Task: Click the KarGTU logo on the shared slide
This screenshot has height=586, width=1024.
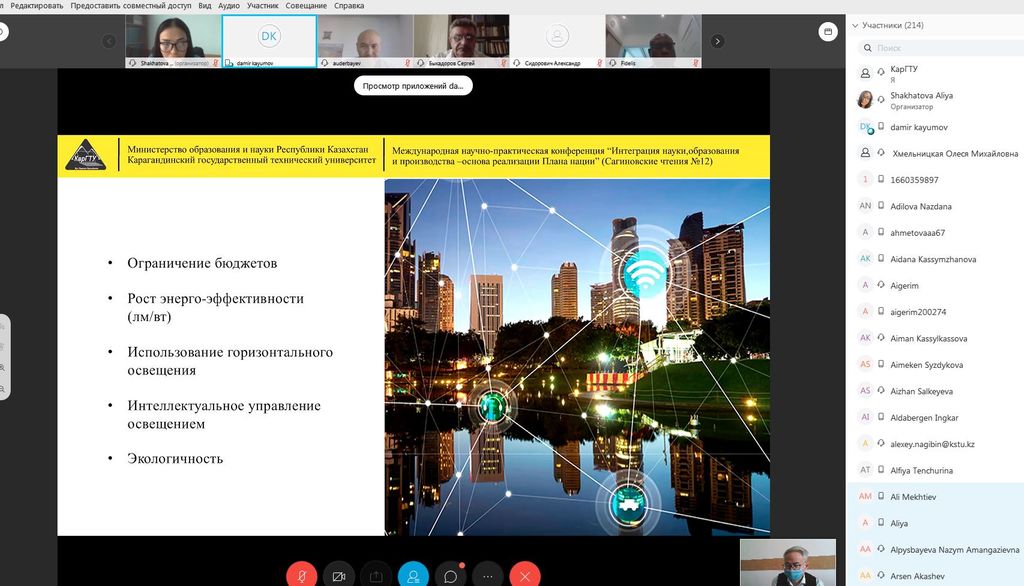Action: [x=86, y=155]
